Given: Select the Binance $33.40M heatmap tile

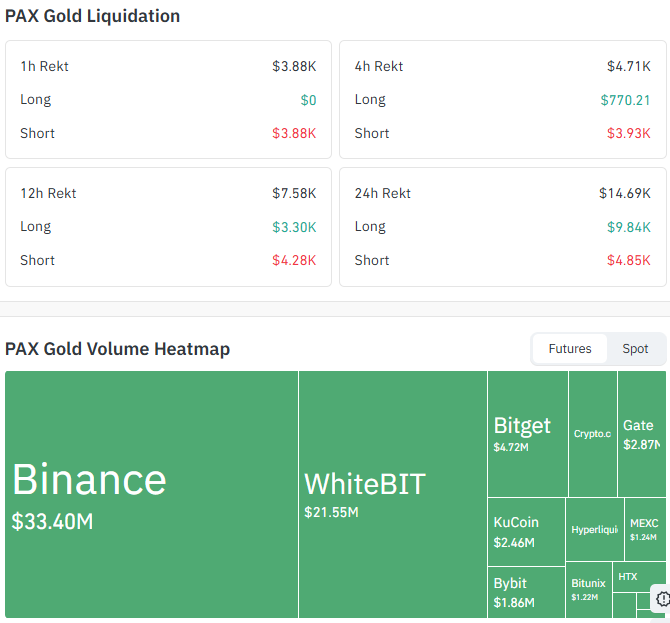Looking at the screenshot, I should tap(151, 494).
